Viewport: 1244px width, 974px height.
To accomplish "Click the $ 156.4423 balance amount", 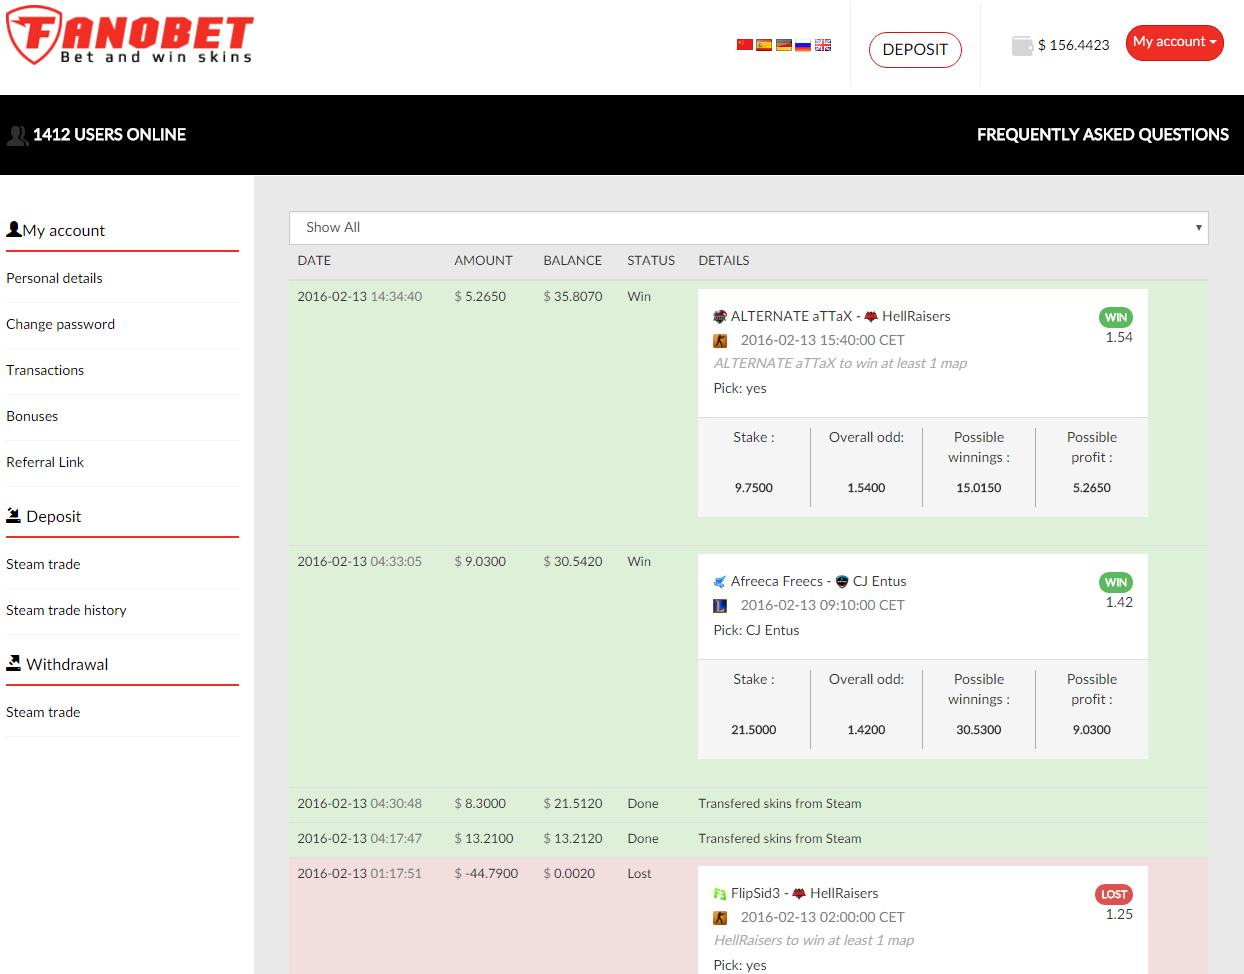I will click(x=1074, y=45).
